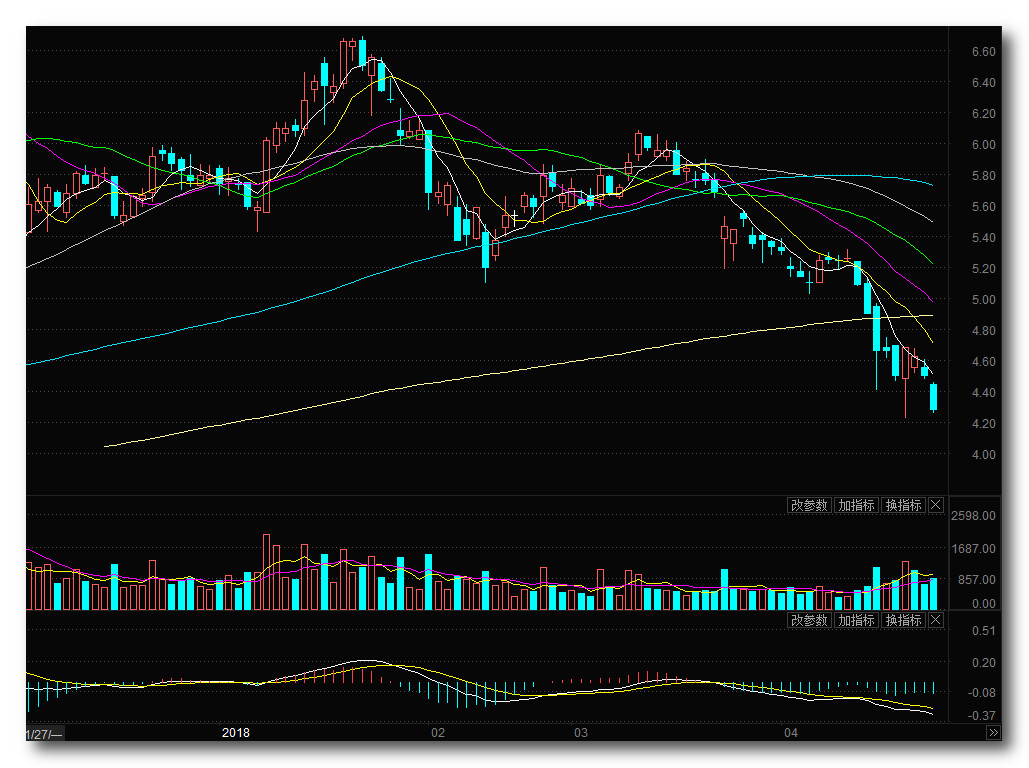Click the 4.00 price axis label

(982, 454)
